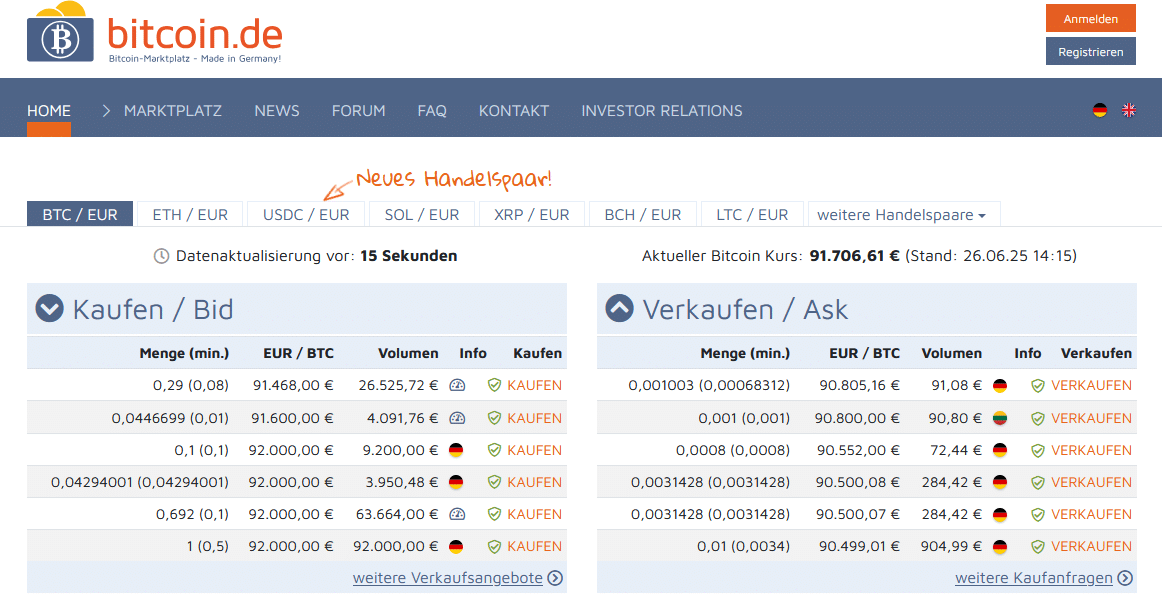Viewport: 1162px width, 599px height.
Task: Click the German flag in the 9.200,00 € row
Action: 456,450
